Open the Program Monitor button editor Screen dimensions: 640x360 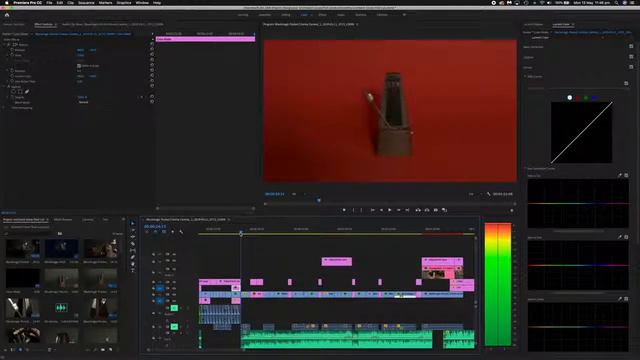pyautogui.click(x=511, y=211)
